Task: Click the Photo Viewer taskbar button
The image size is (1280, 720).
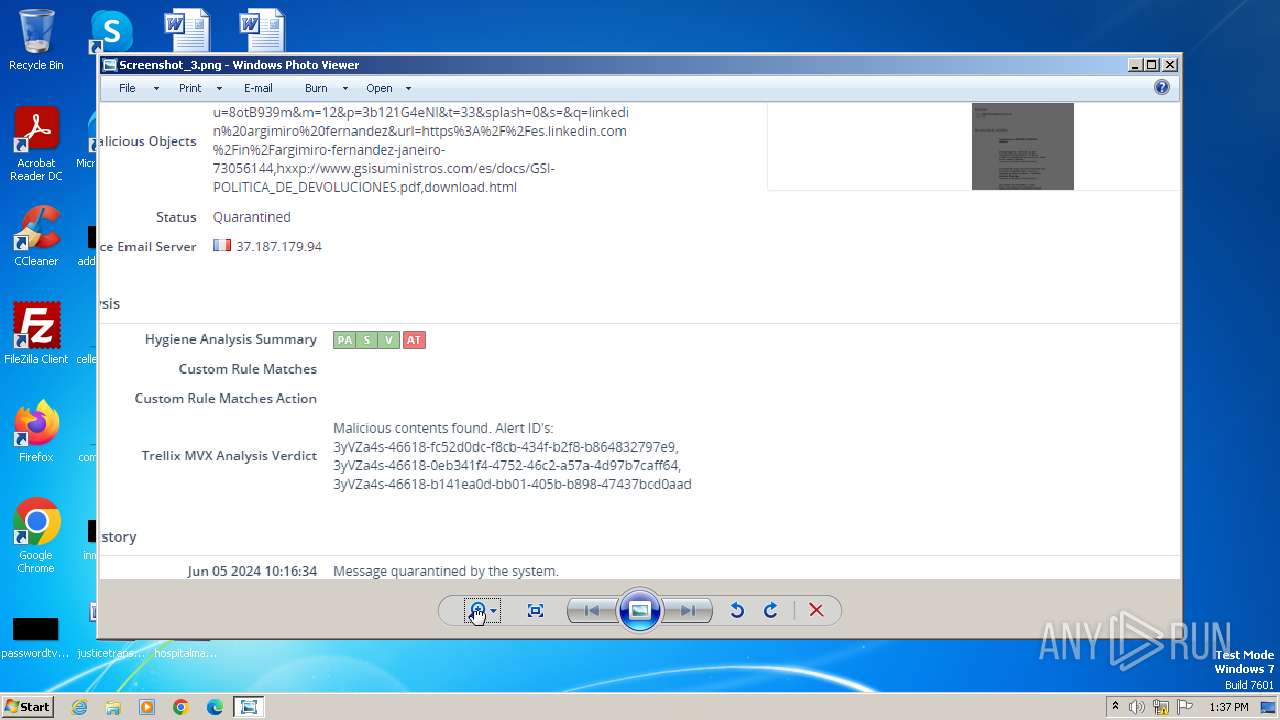Action: (249, 707)
